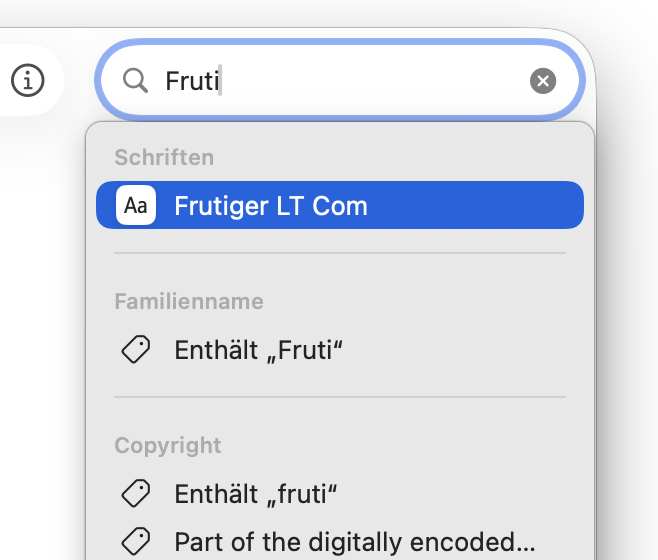Click the divider line above Copyright section
658x560 pixels.
point(340,397)
